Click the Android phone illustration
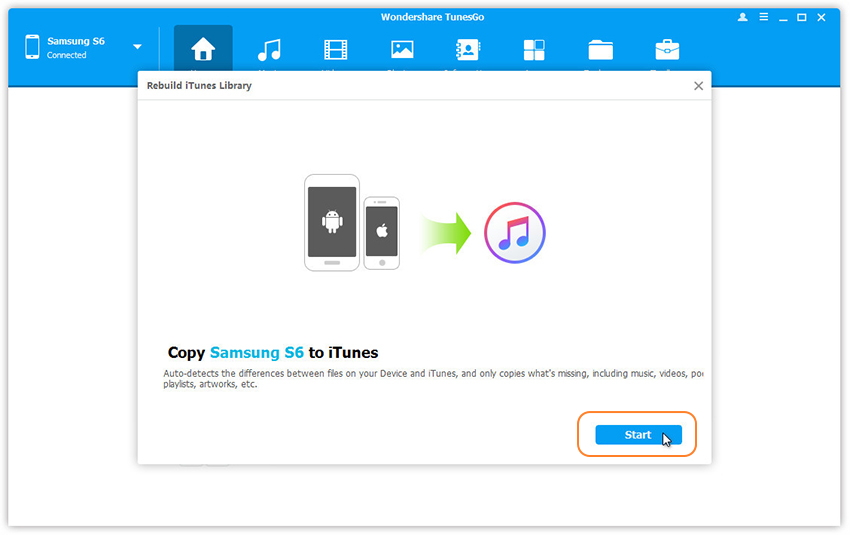850x535 pixels. click(332, 222)
